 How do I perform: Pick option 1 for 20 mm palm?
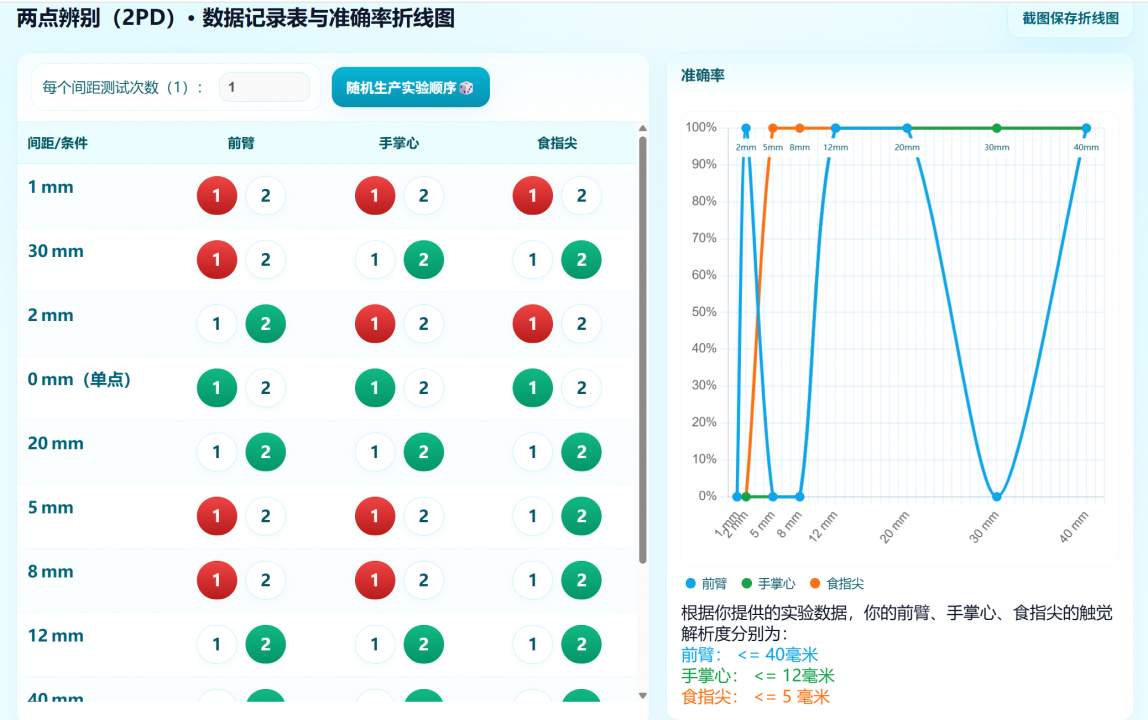coord(375,452)
